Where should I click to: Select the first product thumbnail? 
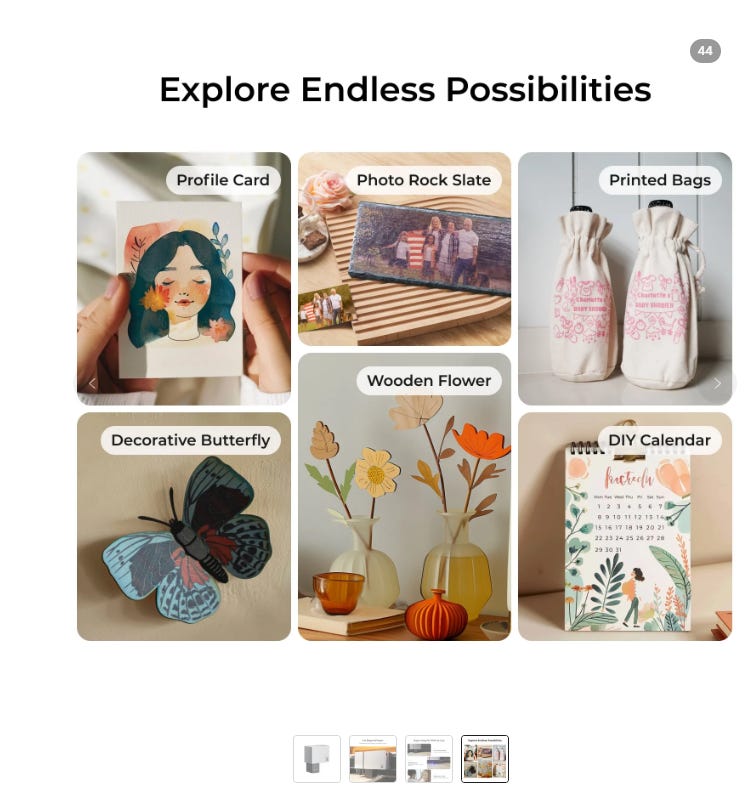317,759
